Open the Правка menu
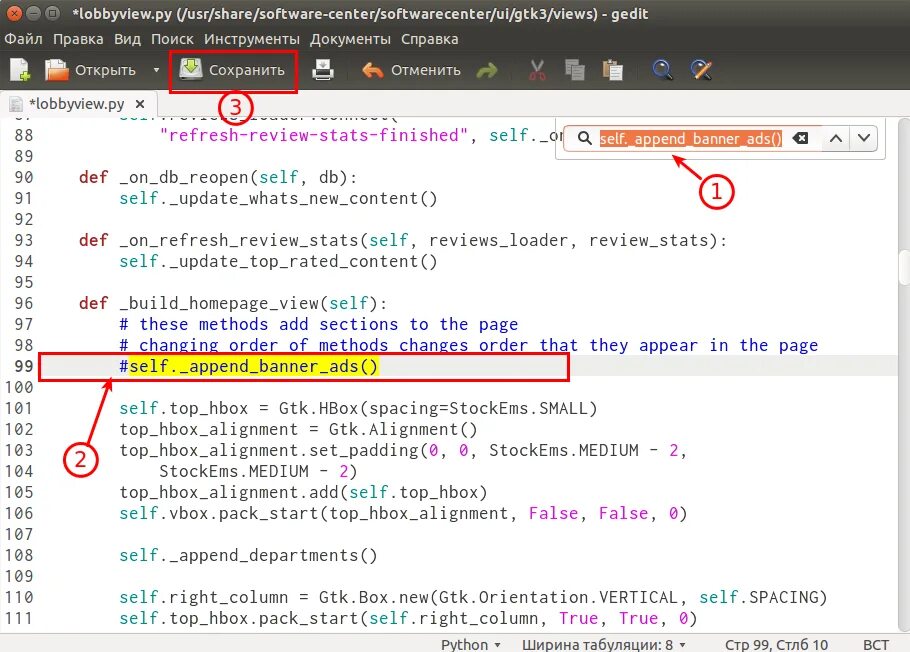The image size is (910, 652). coord(78,39)
